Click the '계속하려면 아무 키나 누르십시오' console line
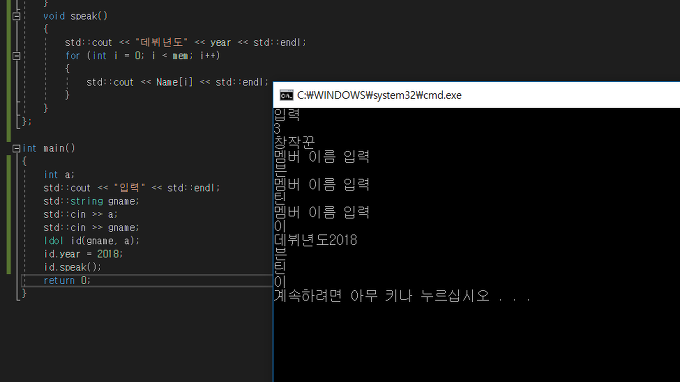This screenshot has width=680, height=382. point(402,296)
